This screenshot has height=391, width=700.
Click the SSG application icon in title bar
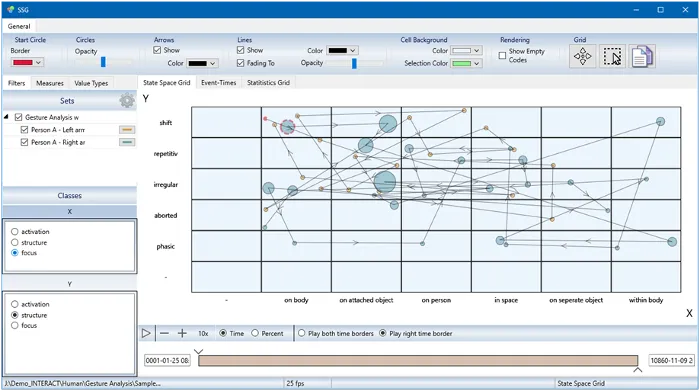tap(11, 9)
